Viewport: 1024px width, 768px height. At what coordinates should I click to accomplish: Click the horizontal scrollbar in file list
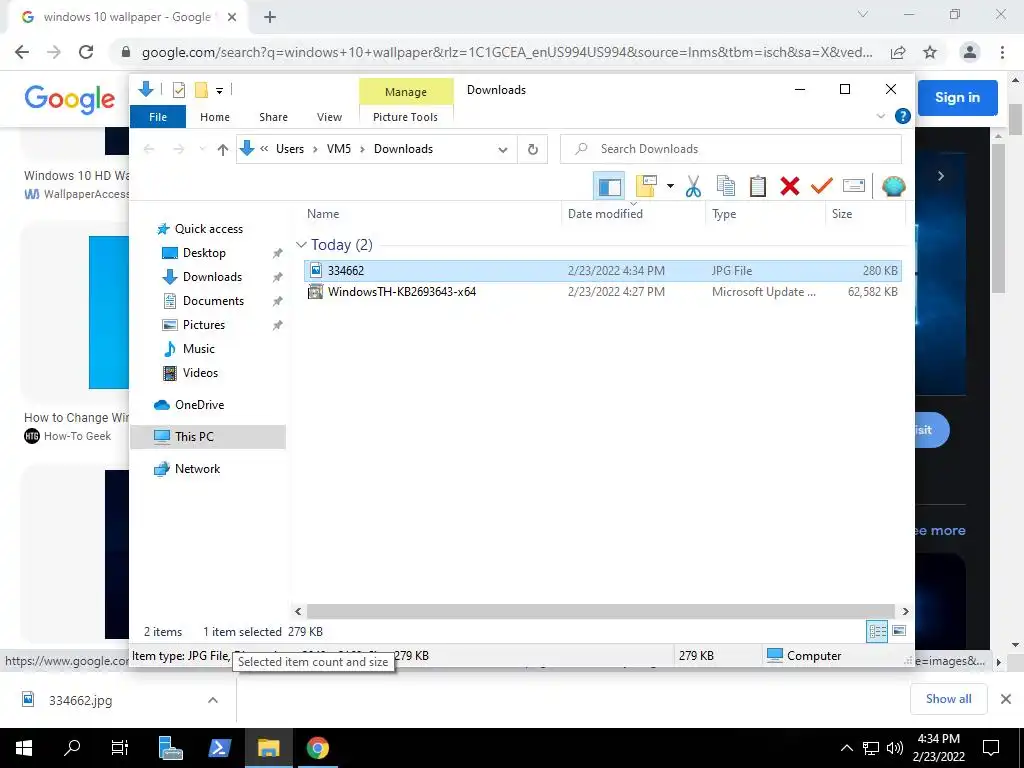(x=601, y=611)
